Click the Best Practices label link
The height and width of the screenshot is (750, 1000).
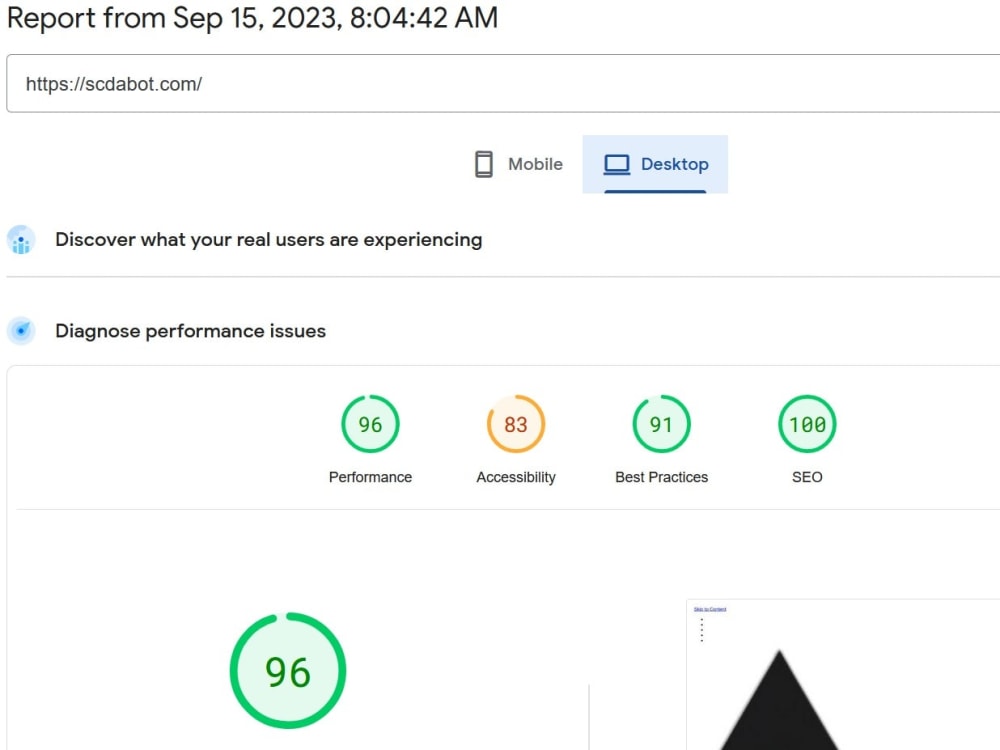(x=661, y=477)
